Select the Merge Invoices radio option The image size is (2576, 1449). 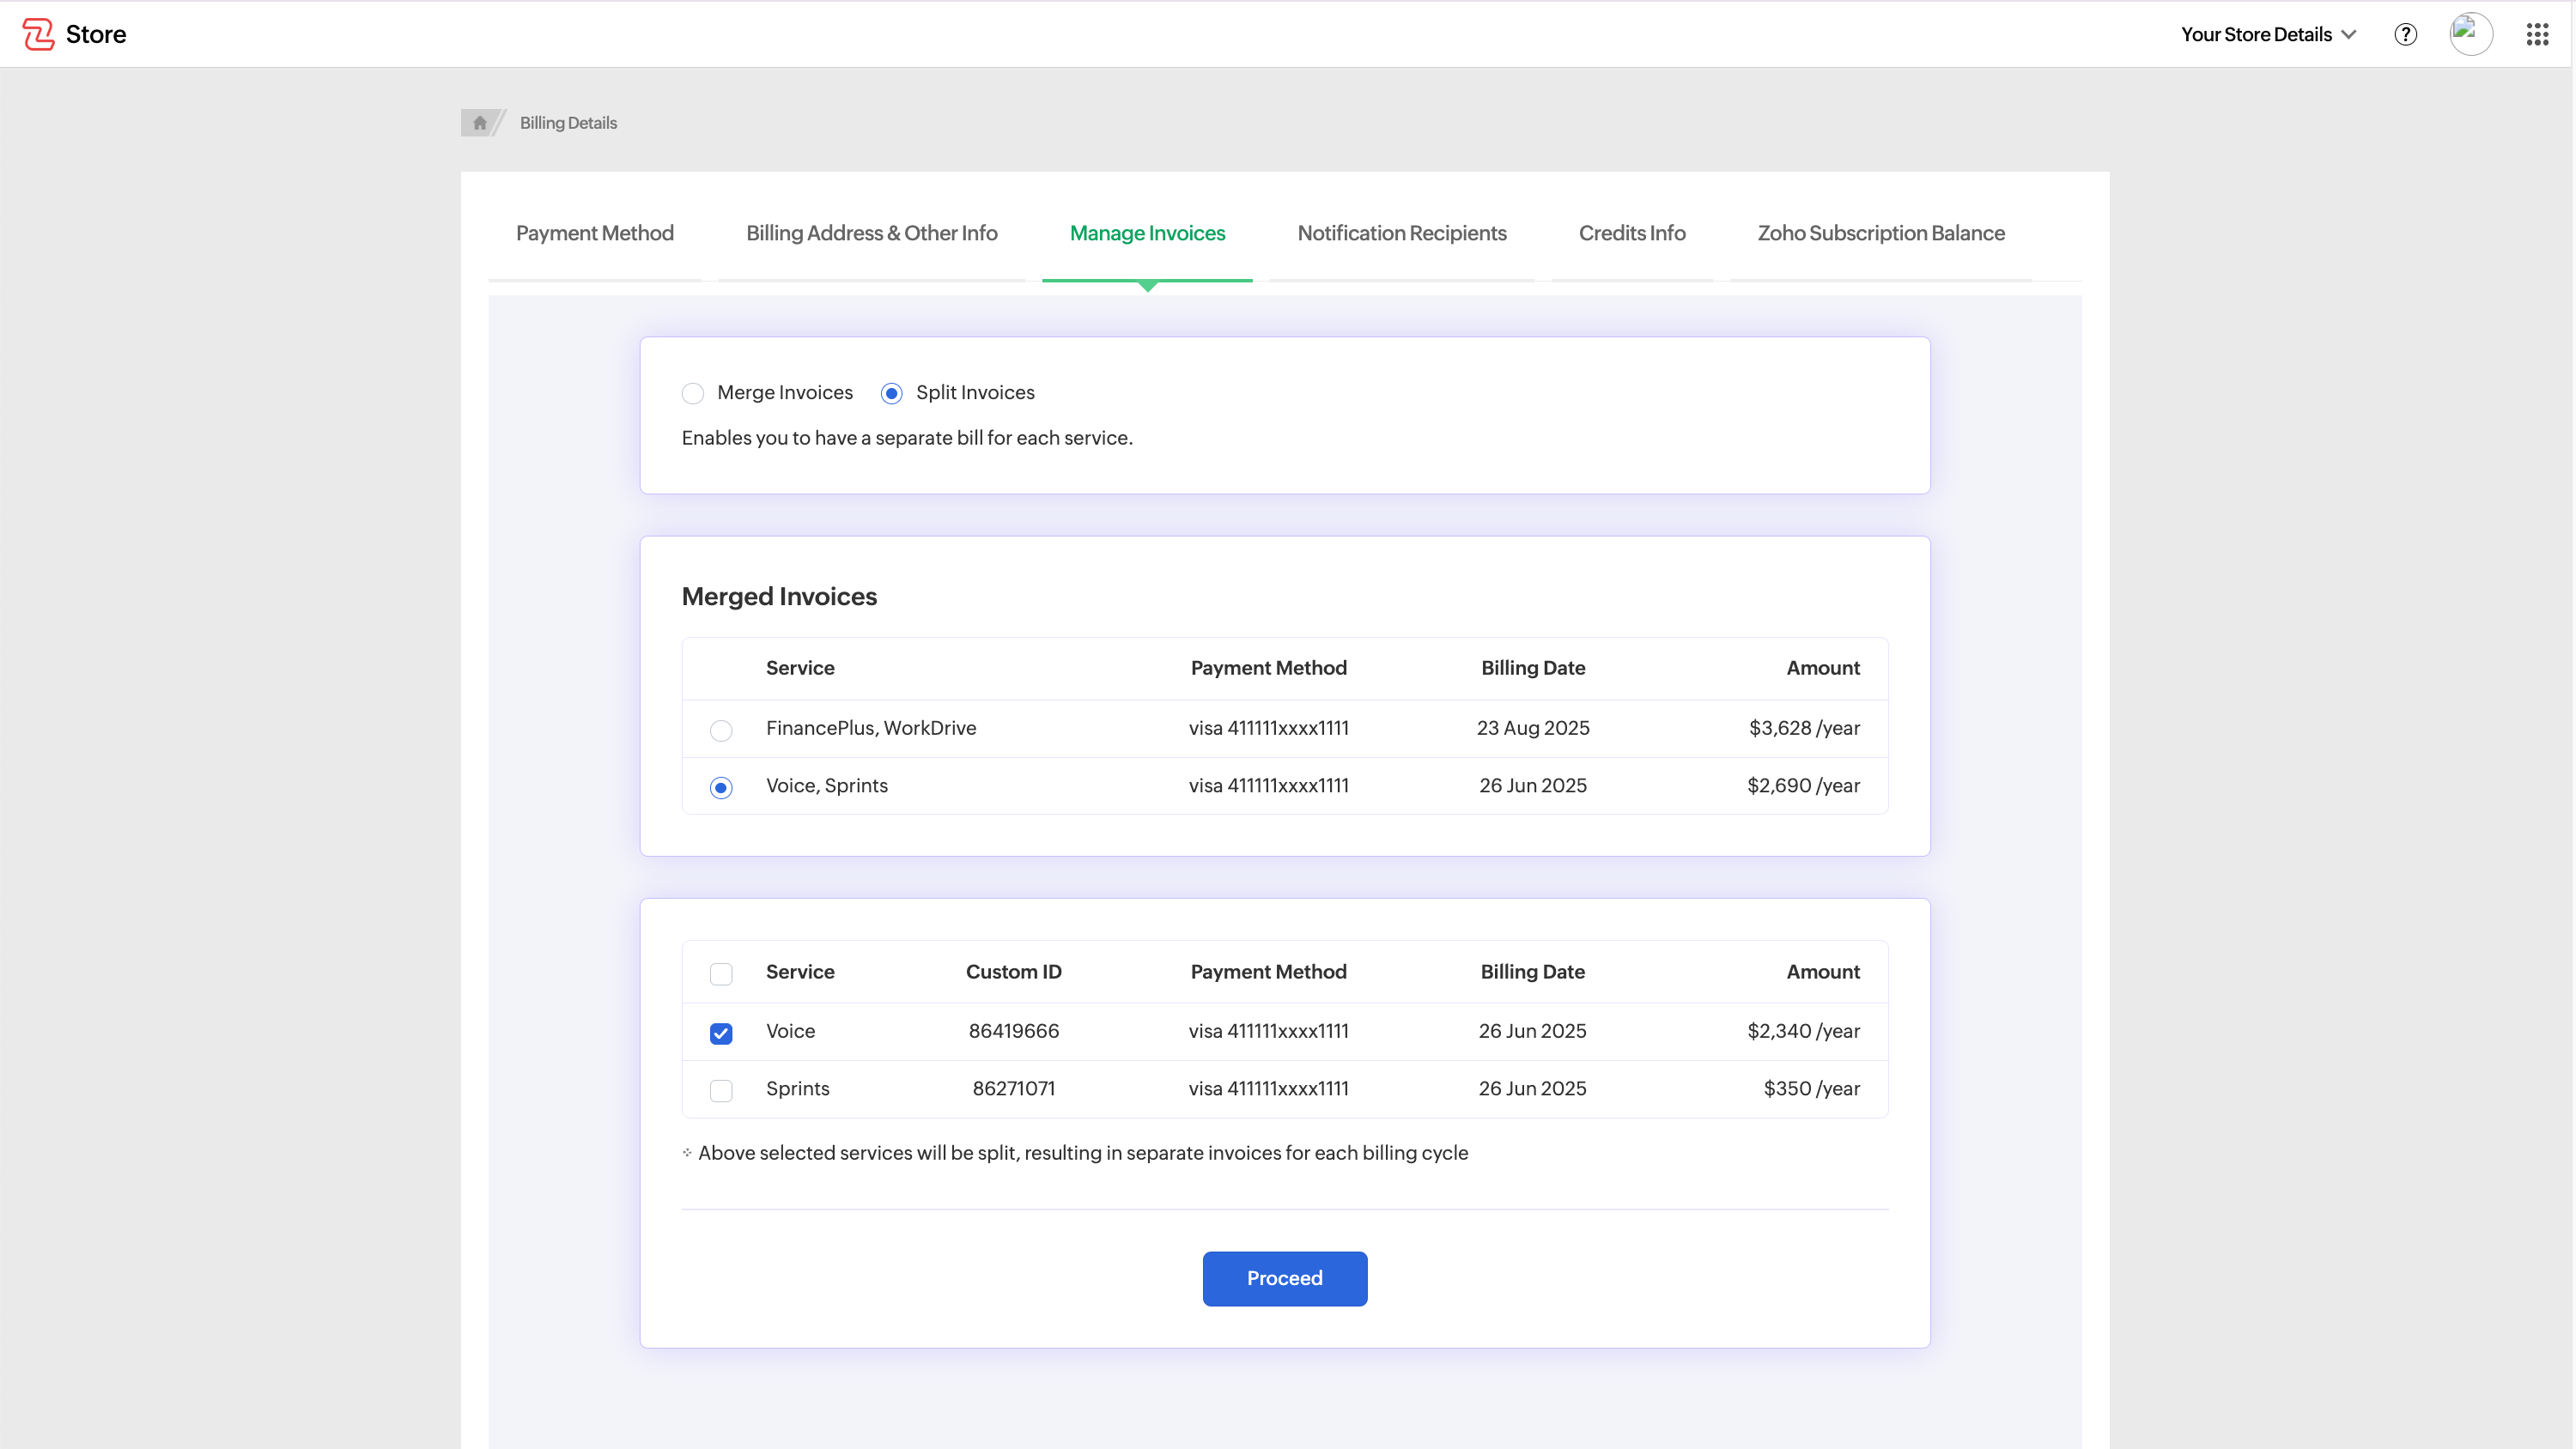point(693,393)
